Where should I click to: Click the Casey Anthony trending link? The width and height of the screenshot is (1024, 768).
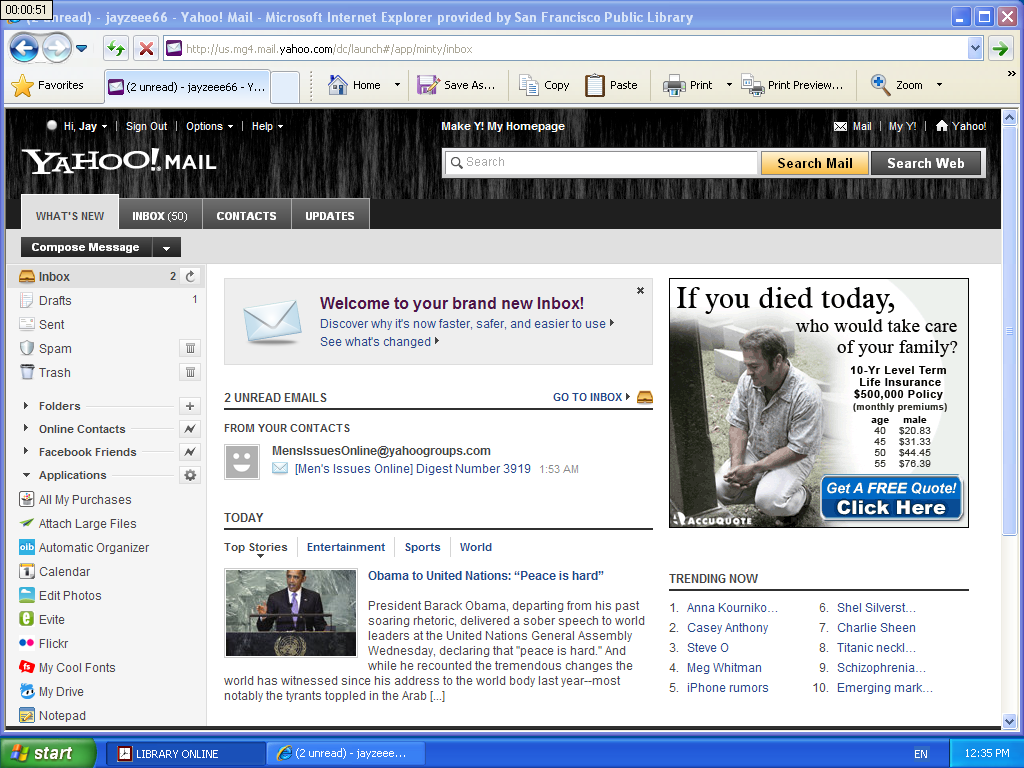[727, 628]
